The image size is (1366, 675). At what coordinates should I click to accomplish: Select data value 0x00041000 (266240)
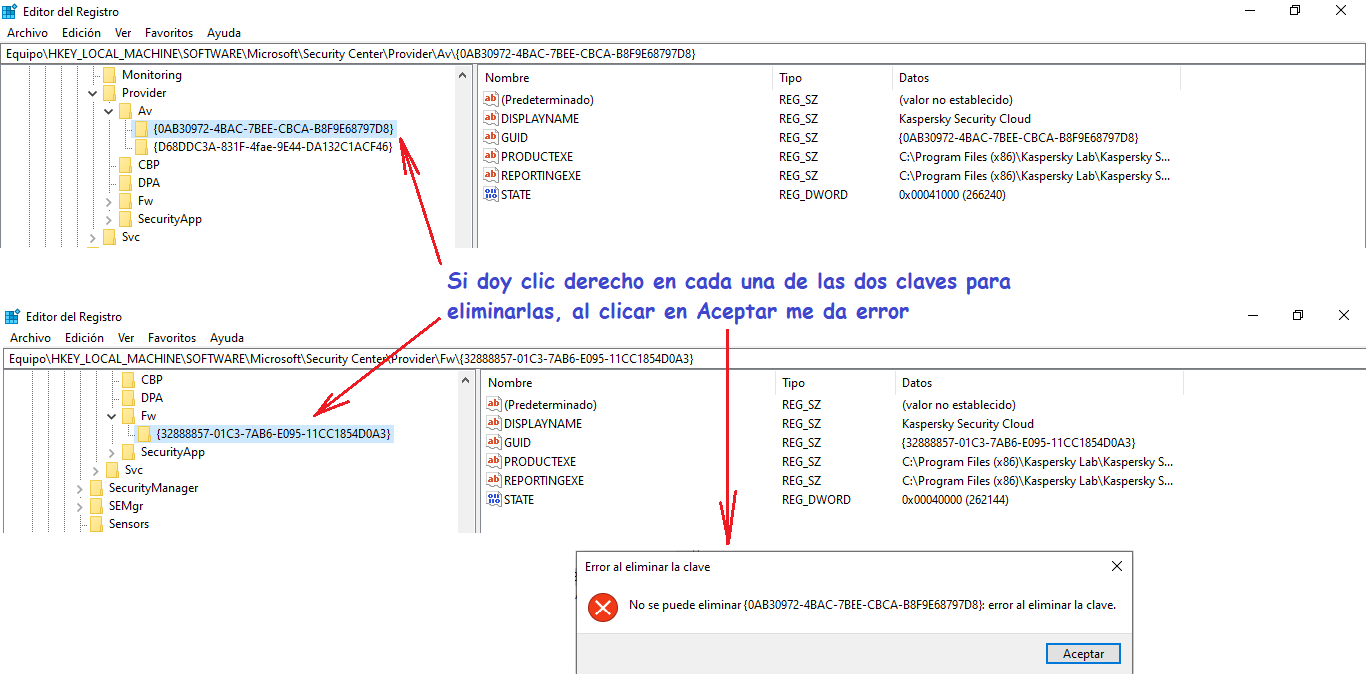tap(952, 194)
